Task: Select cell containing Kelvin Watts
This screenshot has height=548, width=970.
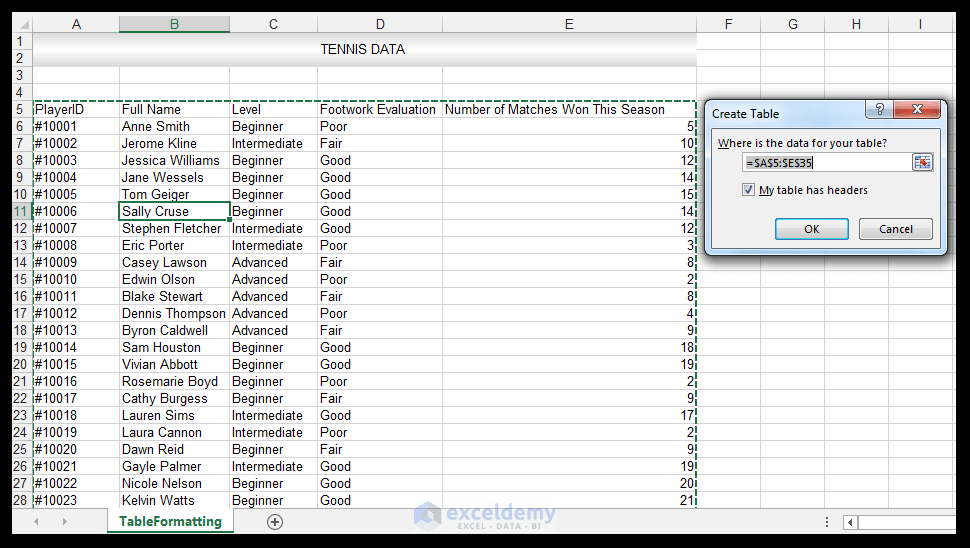Action: [x=174, y=500]
